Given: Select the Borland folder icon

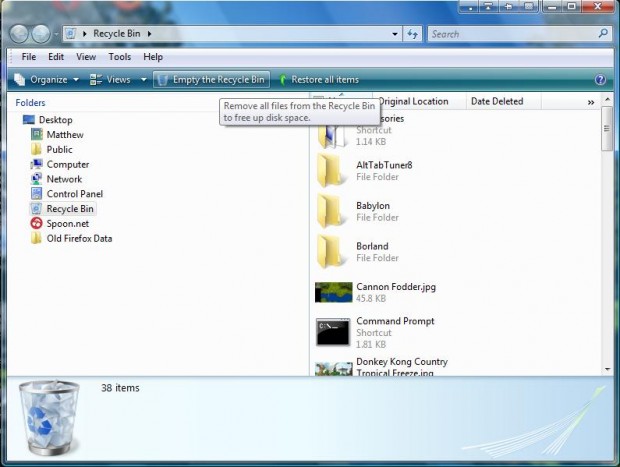Looking at the screenshot, I should (x=332, y=251).
